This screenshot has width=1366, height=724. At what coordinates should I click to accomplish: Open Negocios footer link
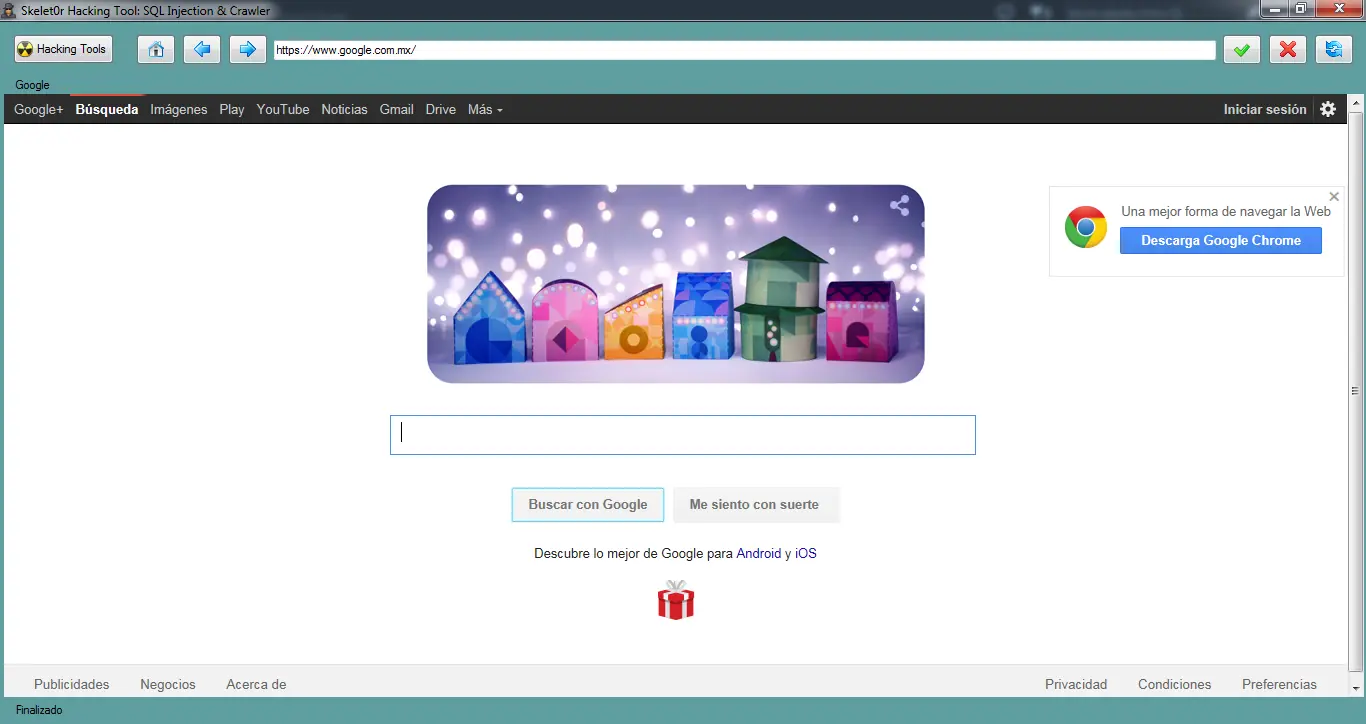click(x=168, y=684)
